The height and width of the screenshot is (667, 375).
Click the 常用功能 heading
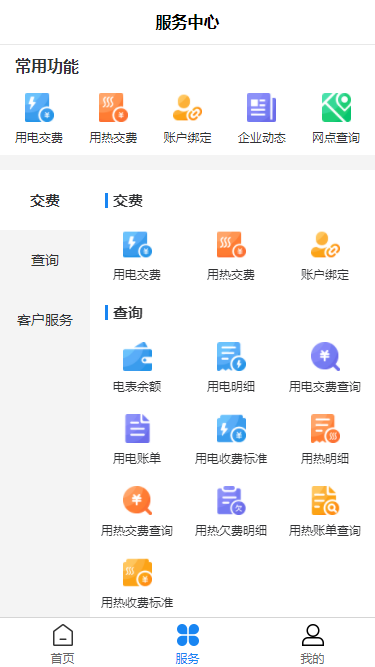pos(47,66)
